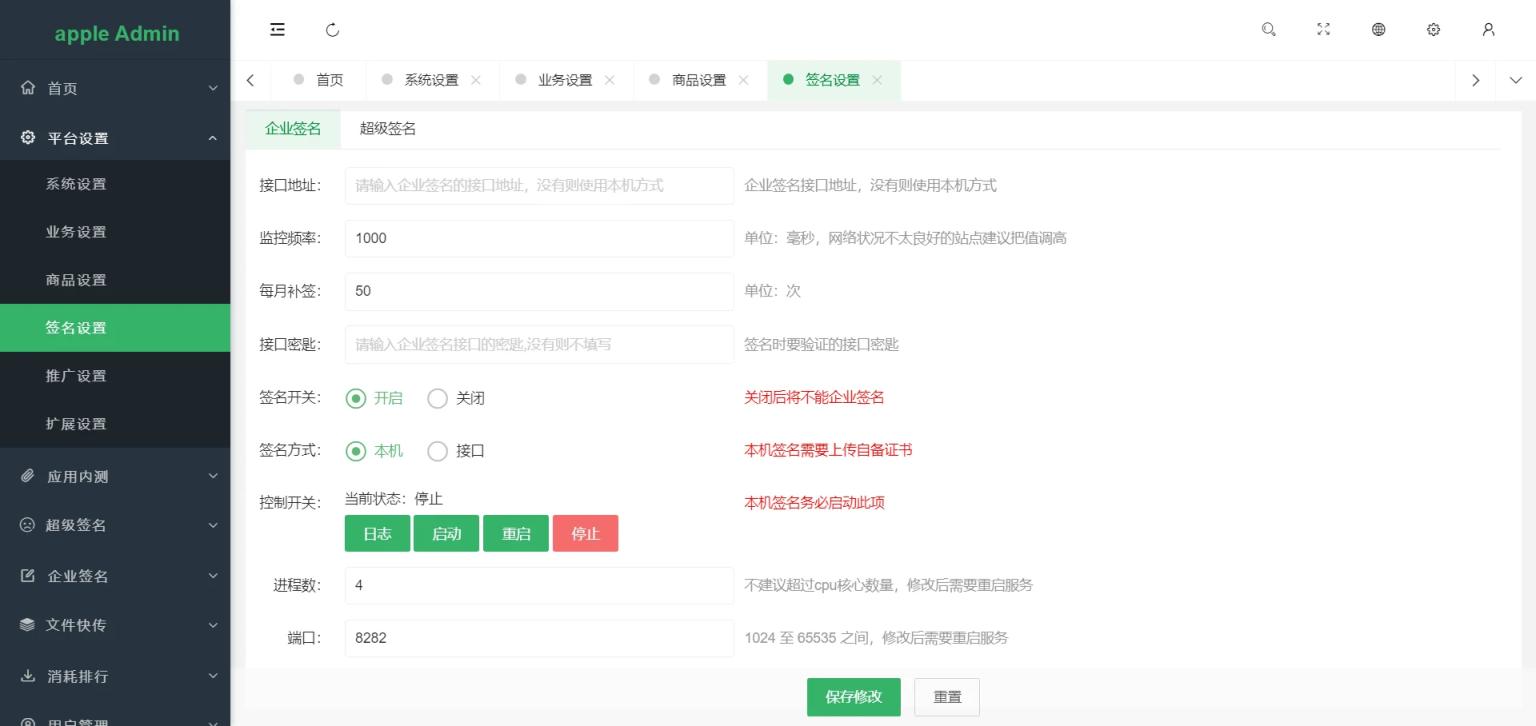The image size is (1536, 726).
Task: Click the refresh icon in top bar
Action: [x=333, y=30]
